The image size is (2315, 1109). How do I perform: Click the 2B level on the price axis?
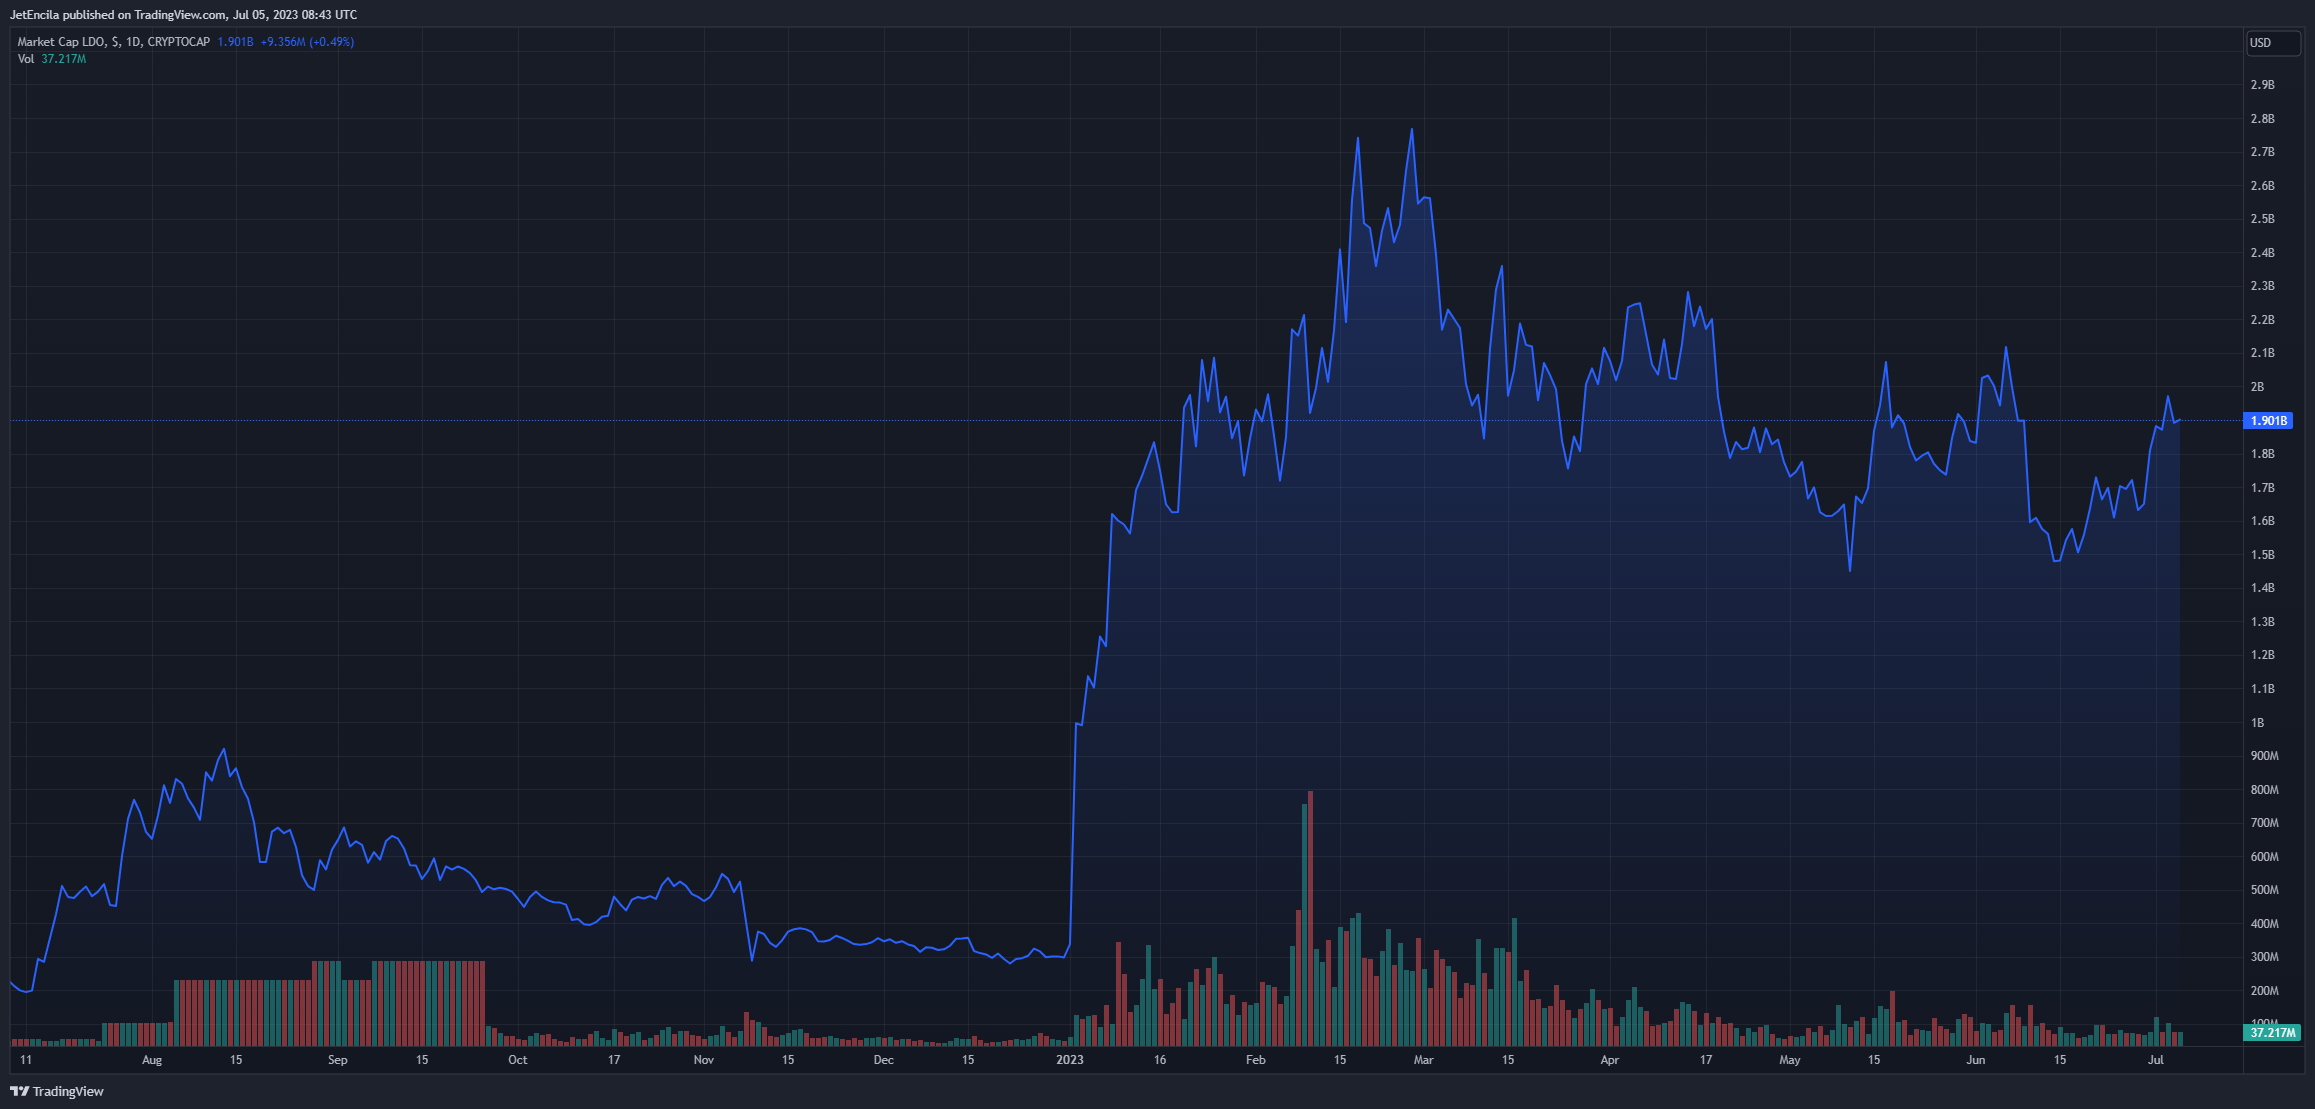click(2257, 387)
